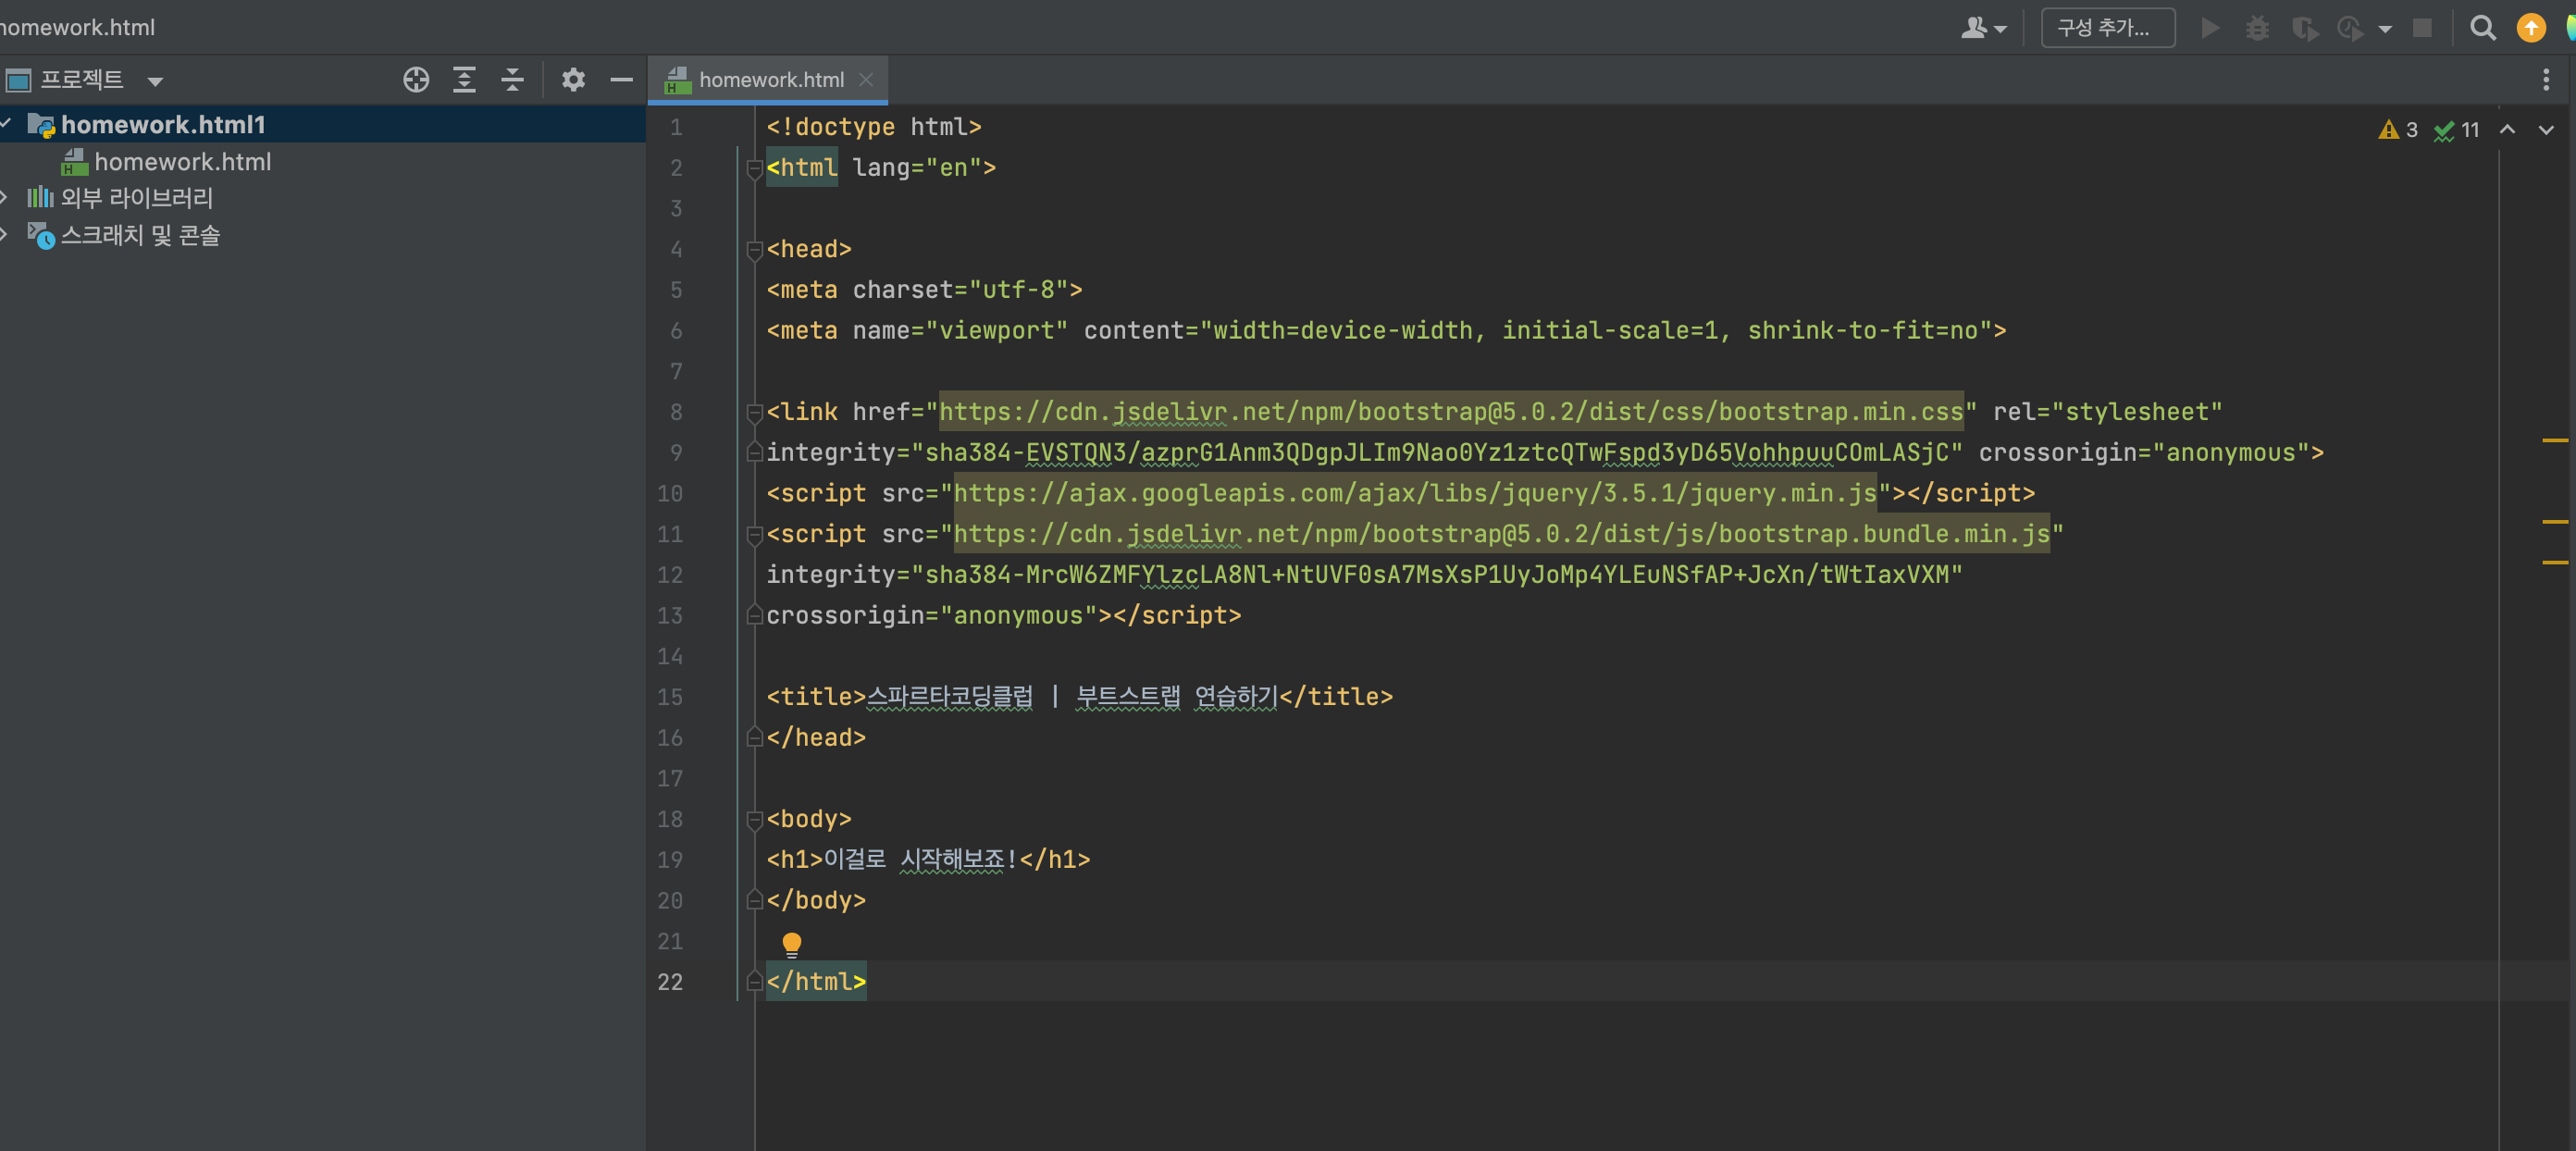Click the locate opened file target icon
Viewport: 2576px width, 1151px height.
click(416, 80)
